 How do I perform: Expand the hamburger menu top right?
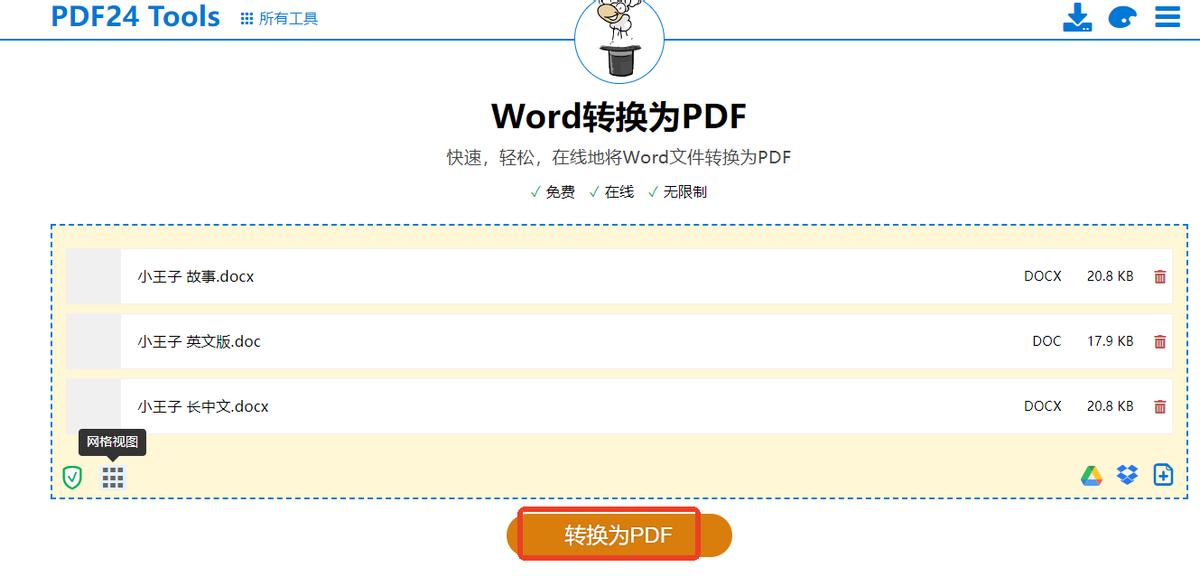1166,16
